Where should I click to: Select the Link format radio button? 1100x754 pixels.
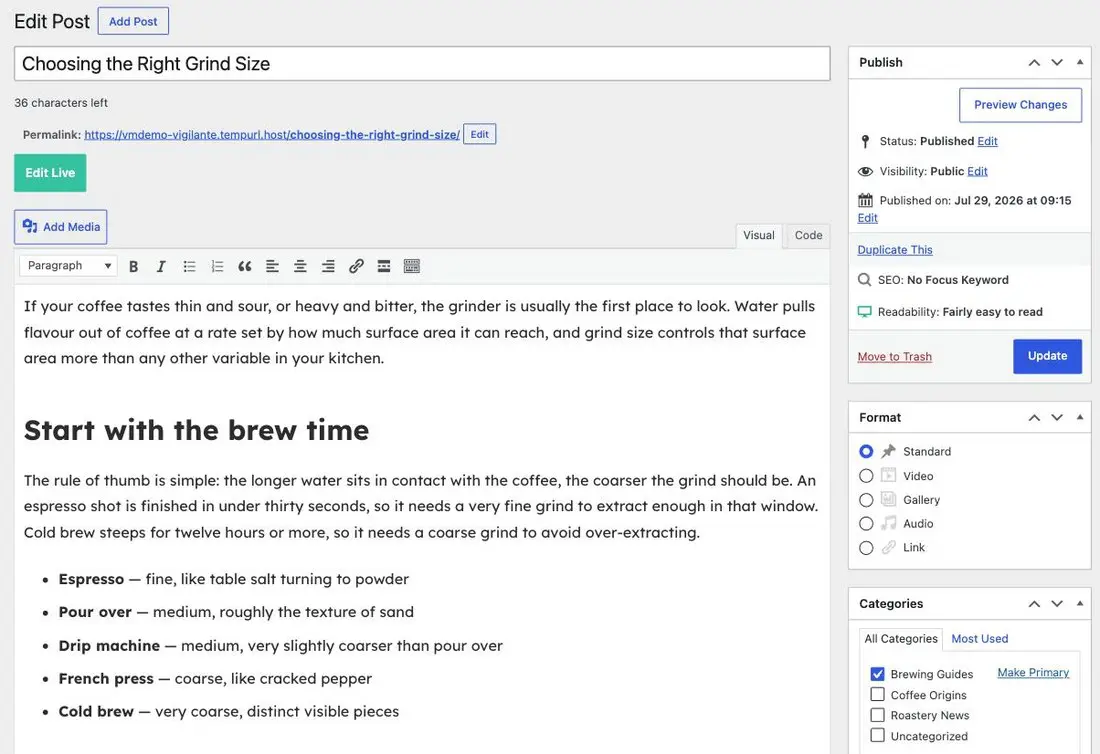(866, 548)
